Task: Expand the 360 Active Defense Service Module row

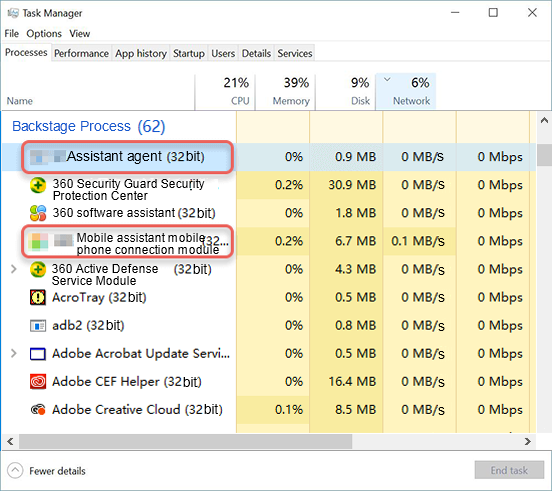Action: click(x=14, y=269)
